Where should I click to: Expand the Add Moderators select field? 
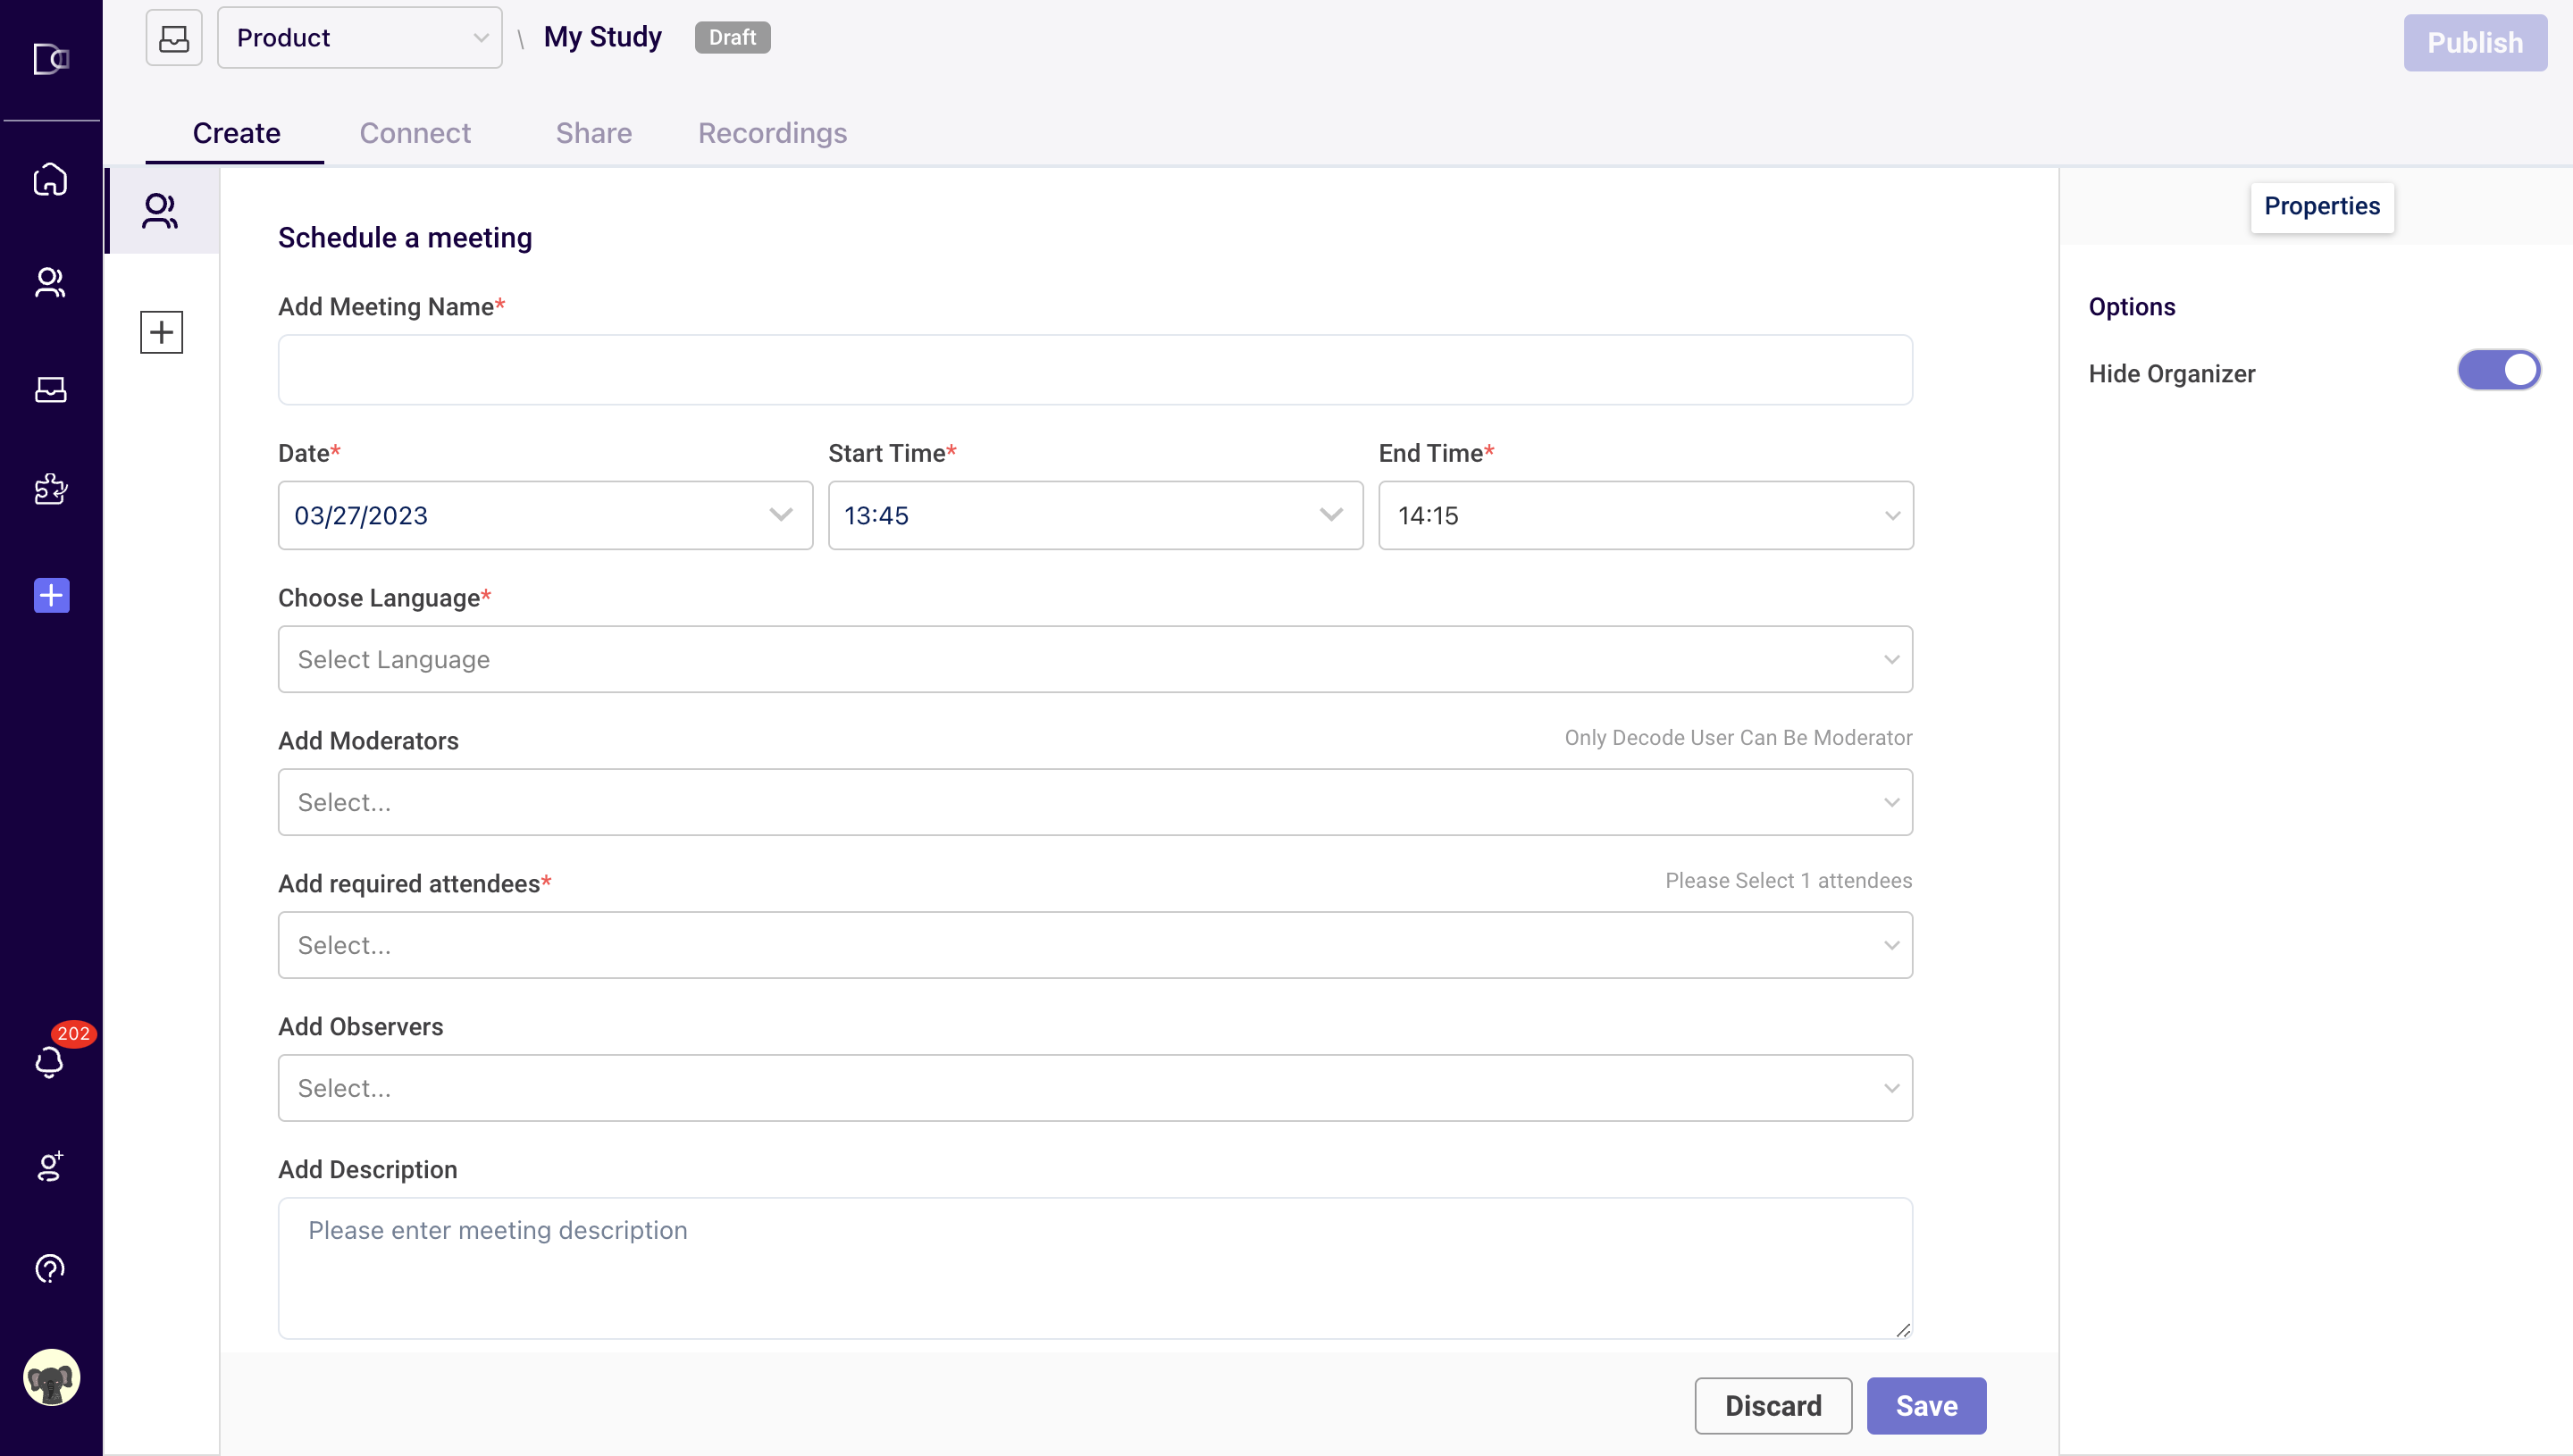[x=1095, y=802]
